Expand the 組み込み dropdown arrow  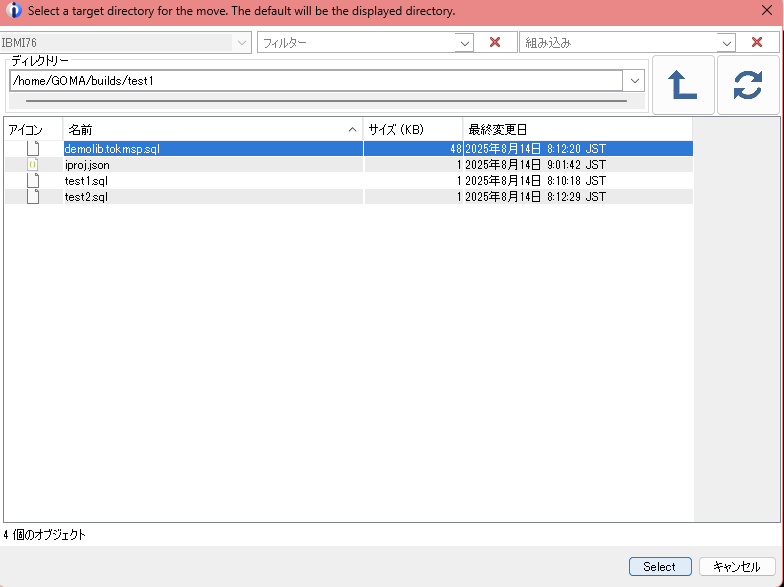point(726,43)
